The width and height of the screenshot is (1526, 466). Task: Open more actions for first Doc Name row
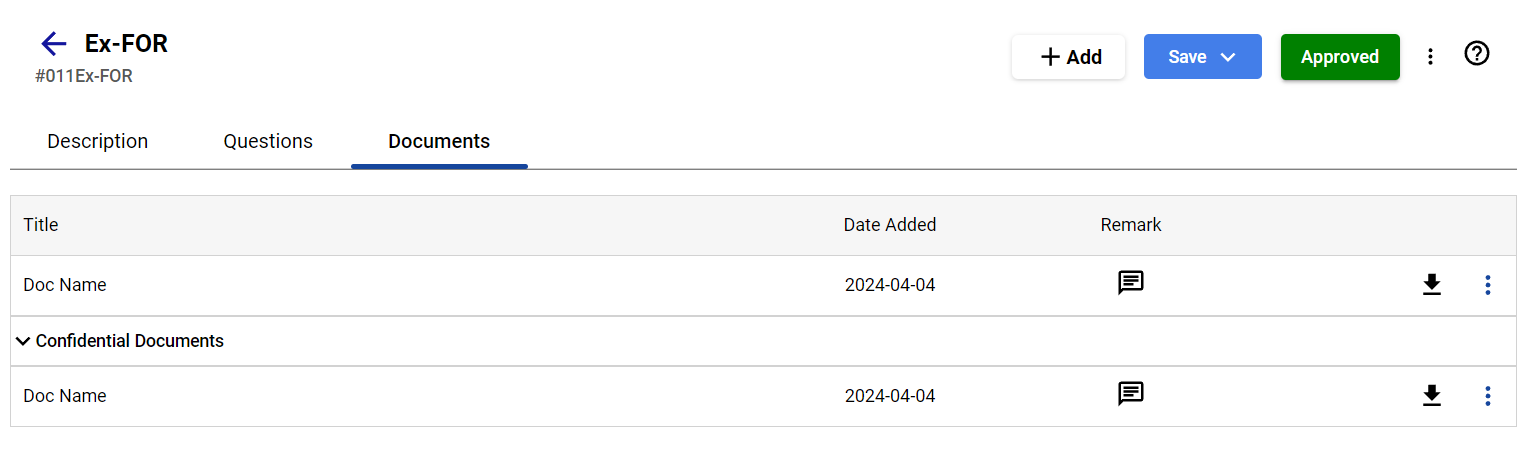click(x=1488, y=285)
